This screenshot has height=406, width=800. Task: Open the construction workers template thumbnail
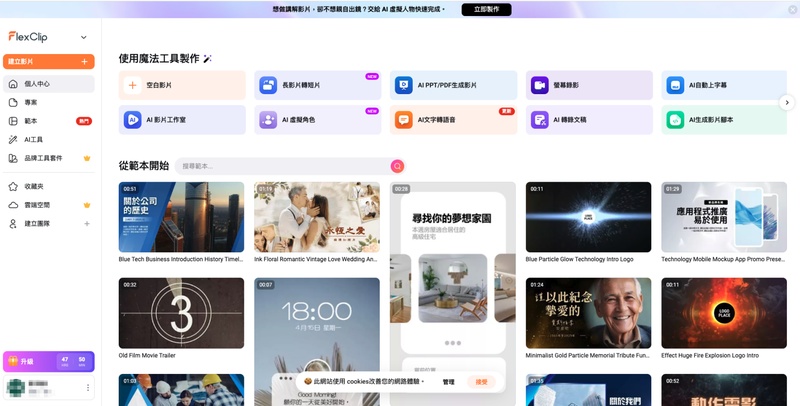coord(181,390)
